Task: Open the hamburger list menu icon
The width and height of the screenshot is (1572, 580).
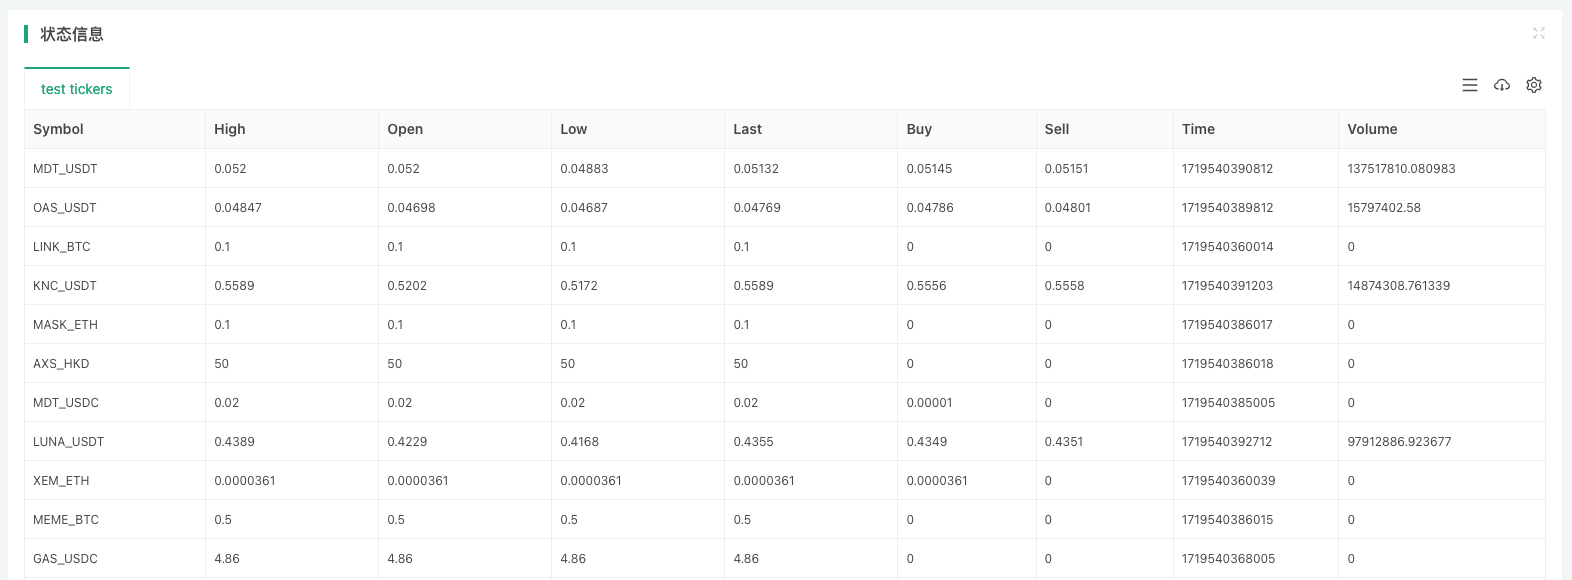Action: (1469, 85)
